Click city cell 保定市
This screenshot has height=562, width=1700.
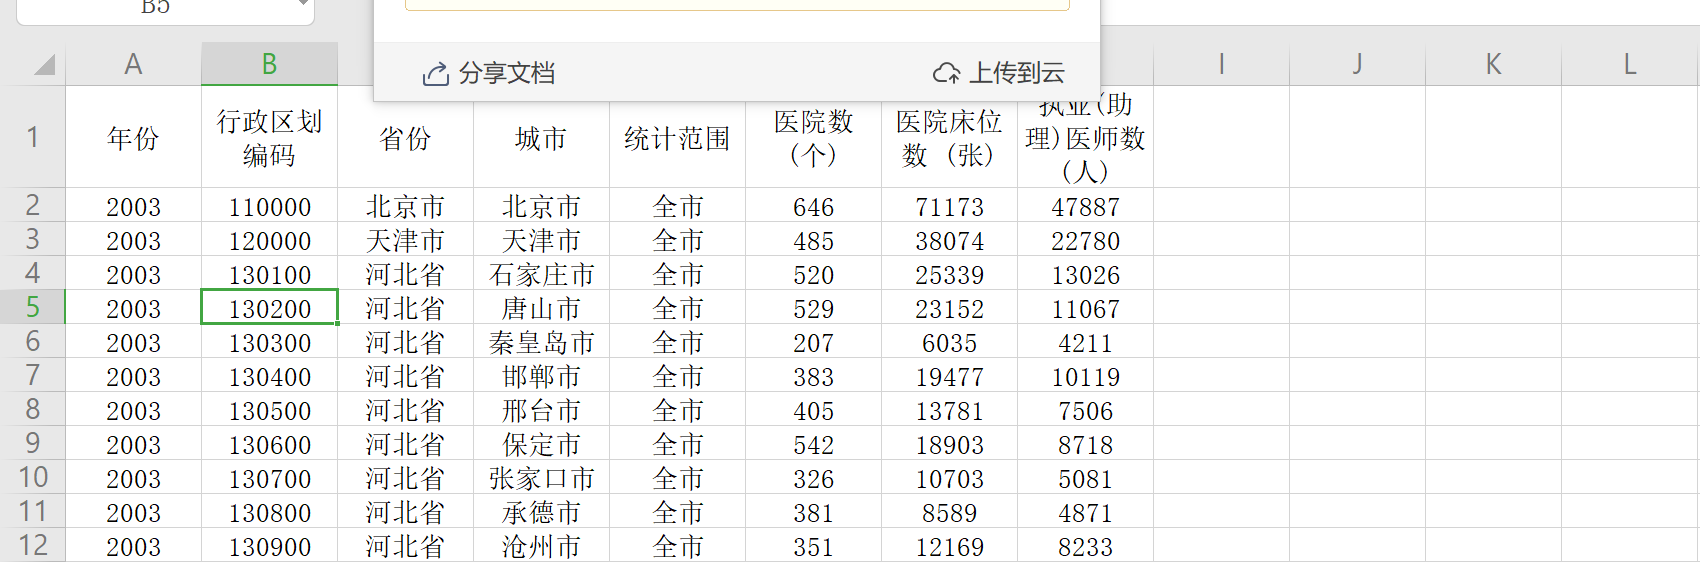coord(541,444)
